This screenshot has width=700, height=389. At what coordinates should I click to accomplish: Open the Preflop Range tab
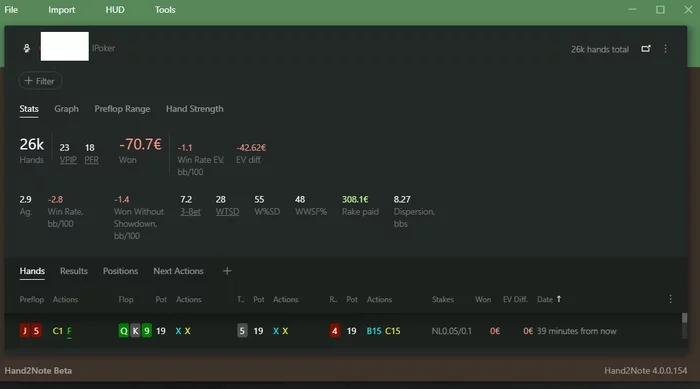122,109
